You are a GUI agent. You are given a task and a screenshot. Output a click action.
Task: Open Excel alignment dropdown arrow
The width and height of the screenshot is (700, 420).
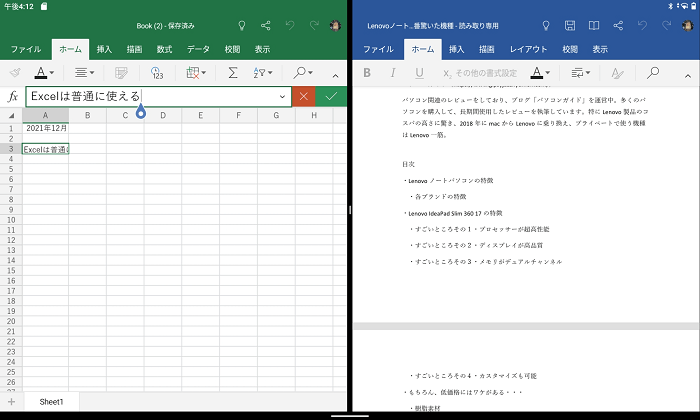click(92, 73)
